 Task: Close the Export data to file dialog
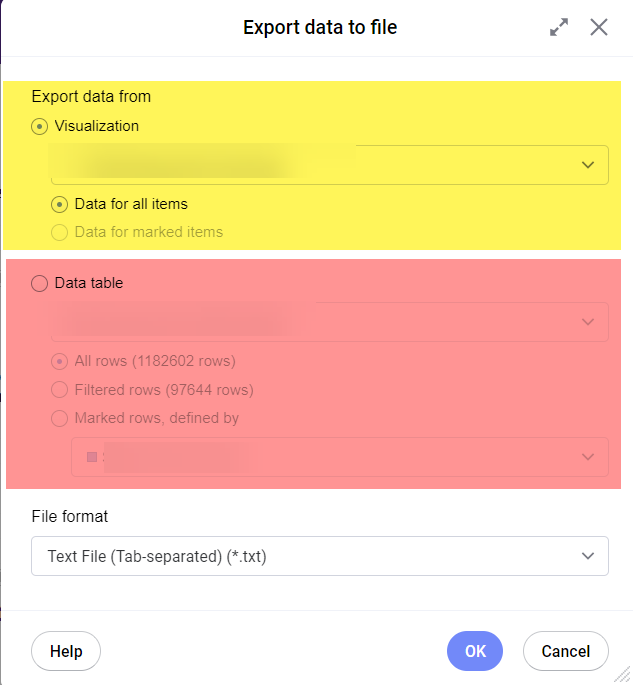pyautogui.click(x=599, y=28)
